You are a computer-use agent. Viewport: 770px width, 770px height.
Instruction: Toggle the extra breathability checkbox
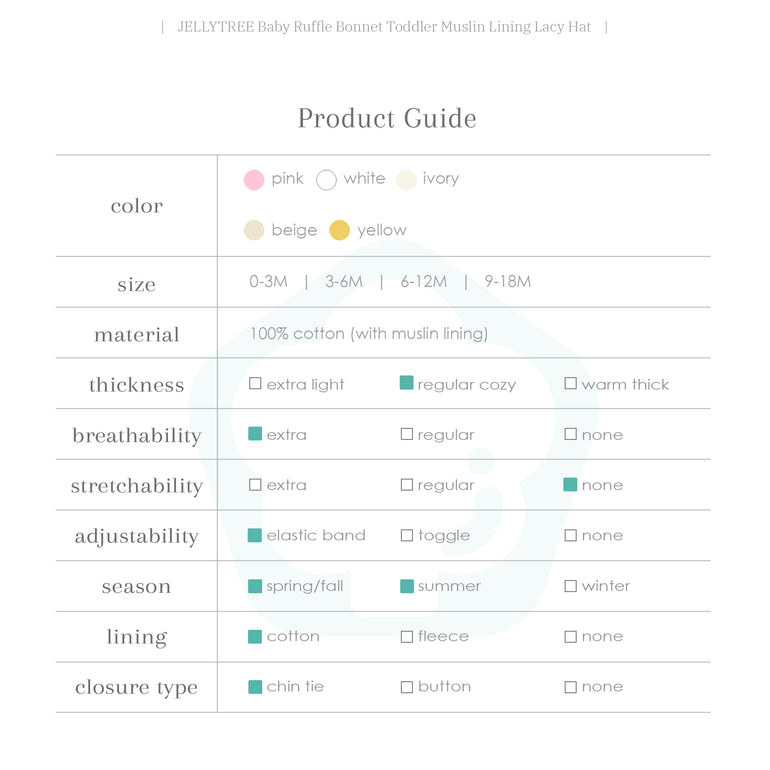coord(255,434)
